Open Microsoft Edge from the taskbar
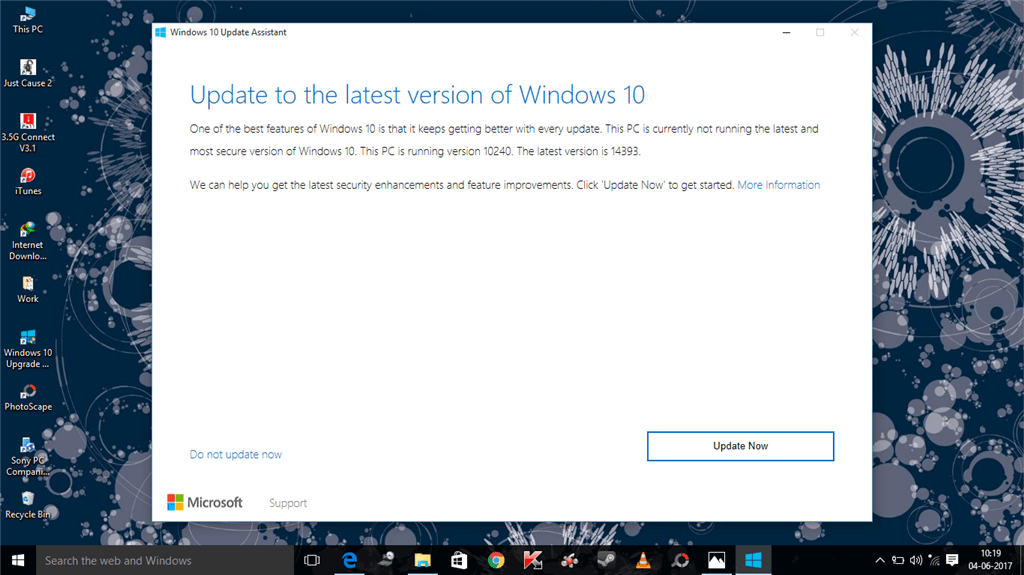The image size is (1024, 575). pyautogui.click(x=350, y=560)
